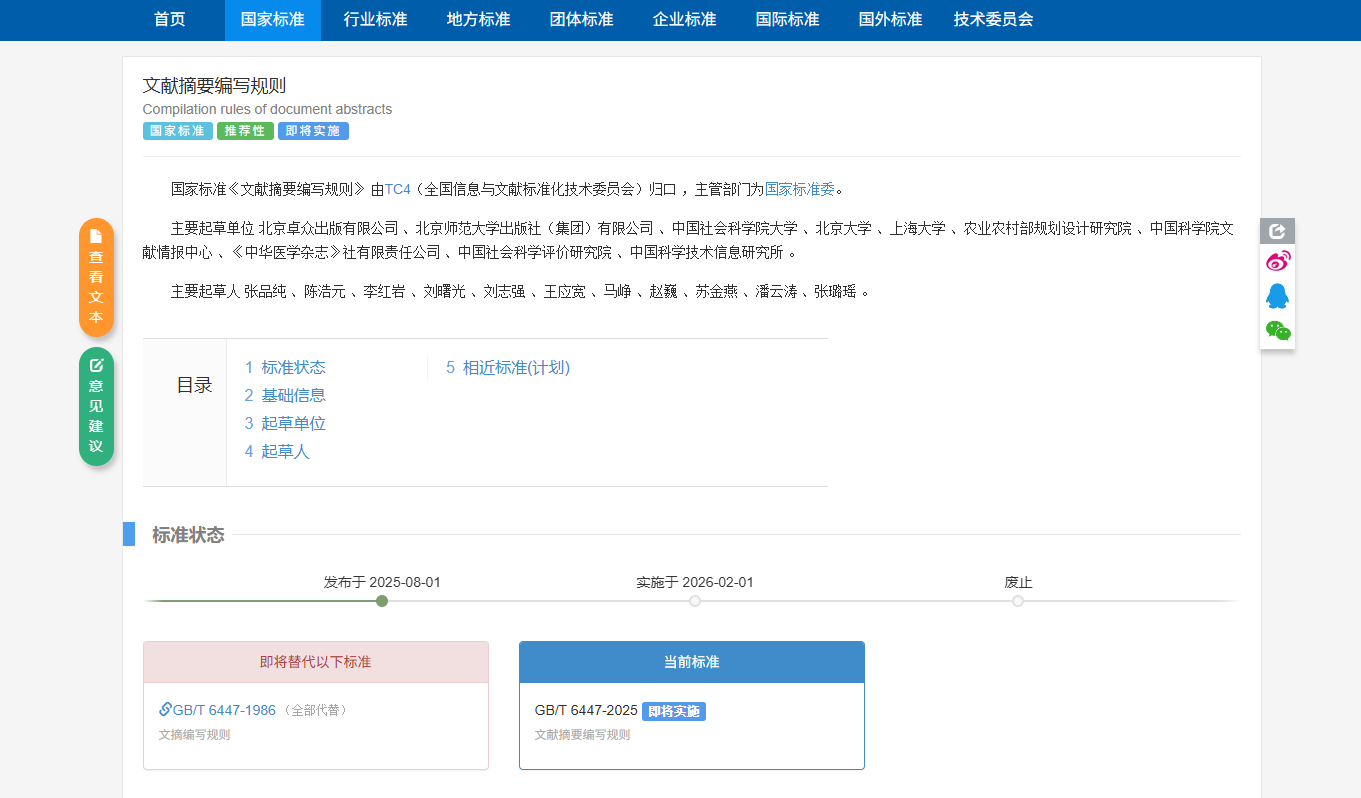Click the 即将实施 badge under the title
The height and width of the screenshot is (798, 1361).
click(313, 131)
